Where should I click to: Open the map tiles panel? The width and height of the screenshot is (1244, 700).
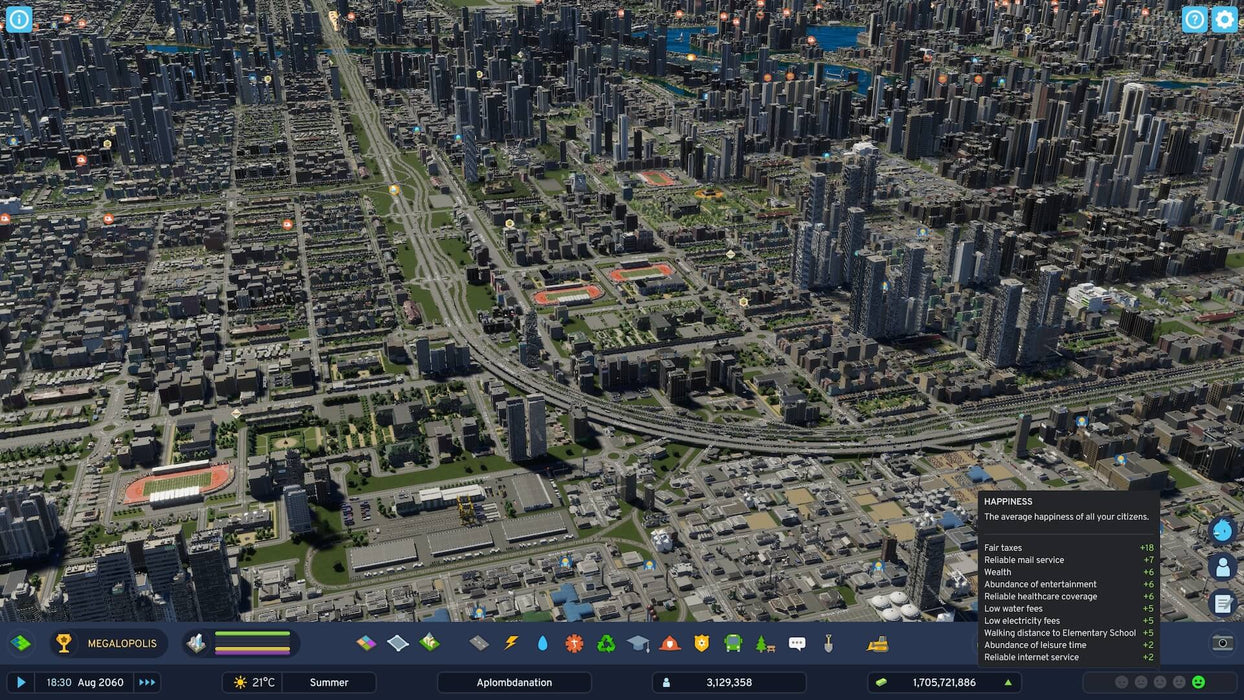click(20, 643)
